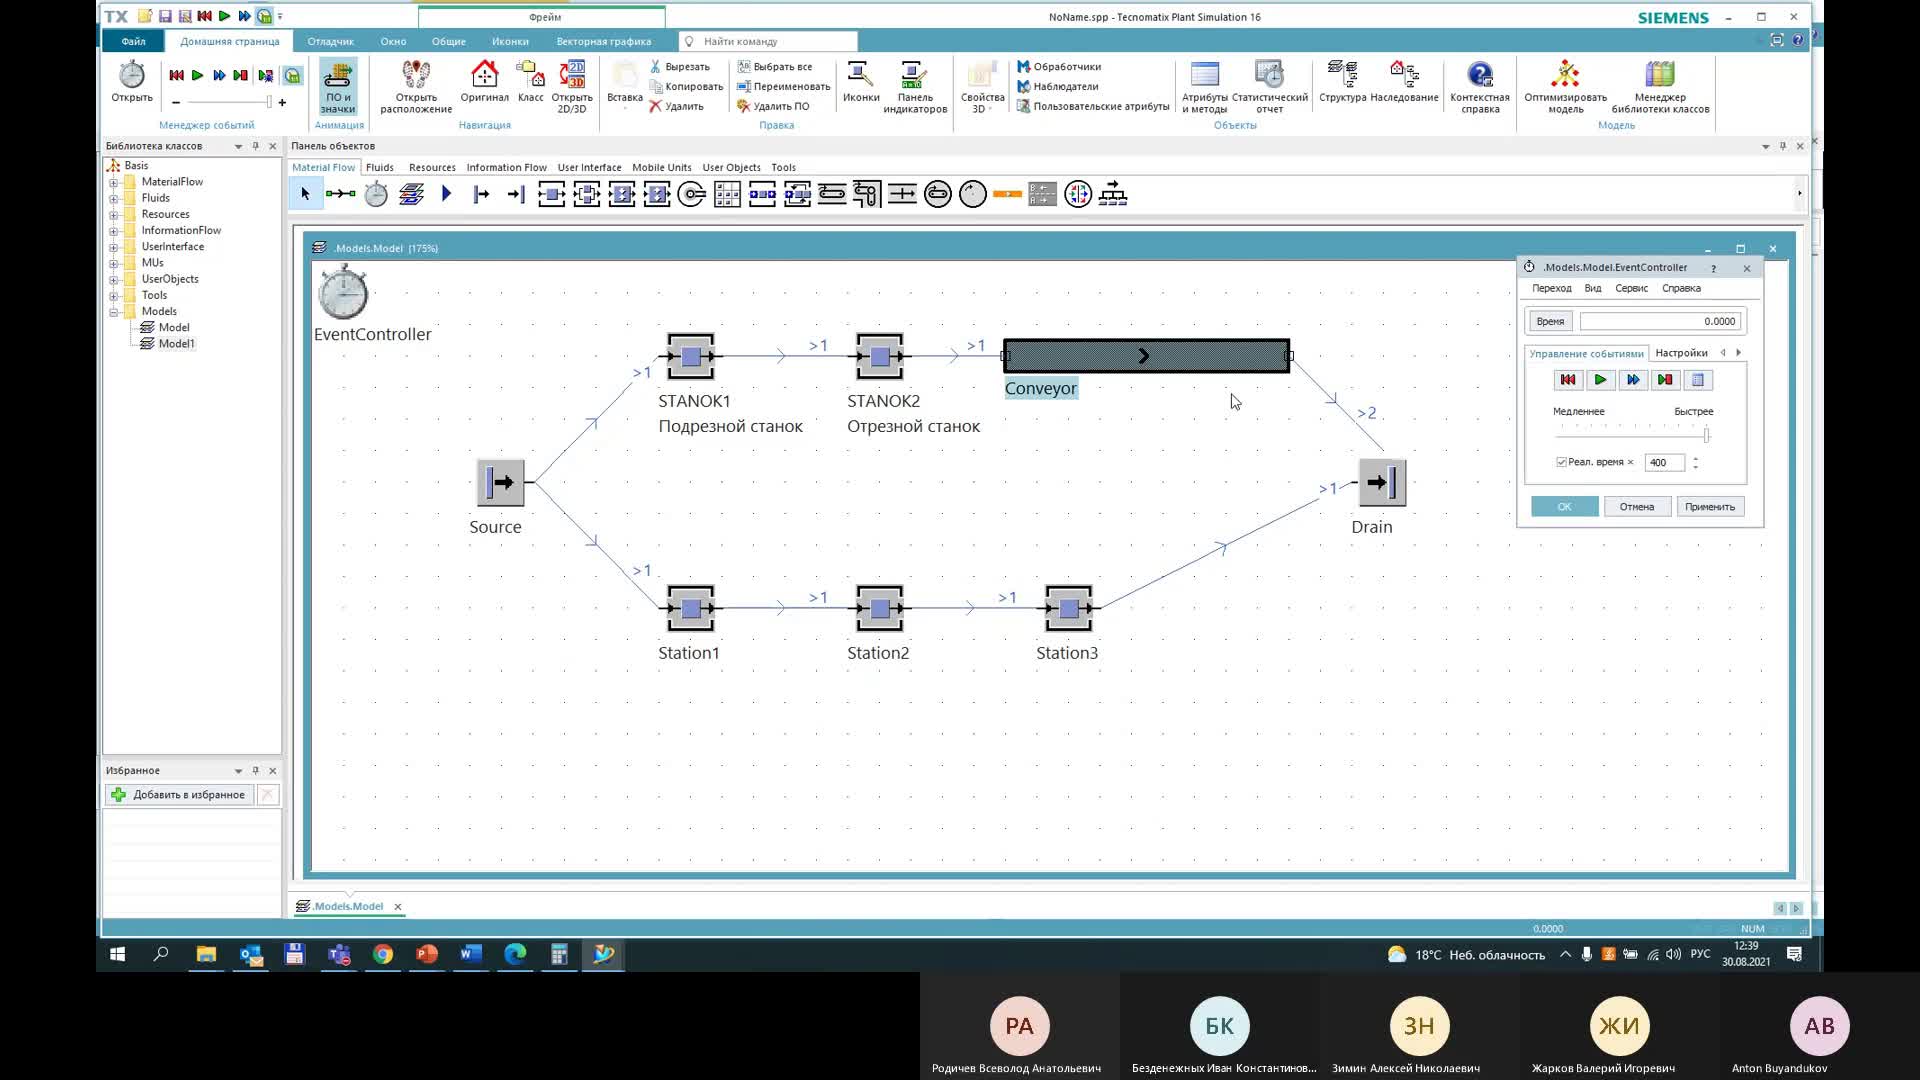1920x1080 pixels.
Task: Click Применить in EventController dialog
Action: 1710,507
